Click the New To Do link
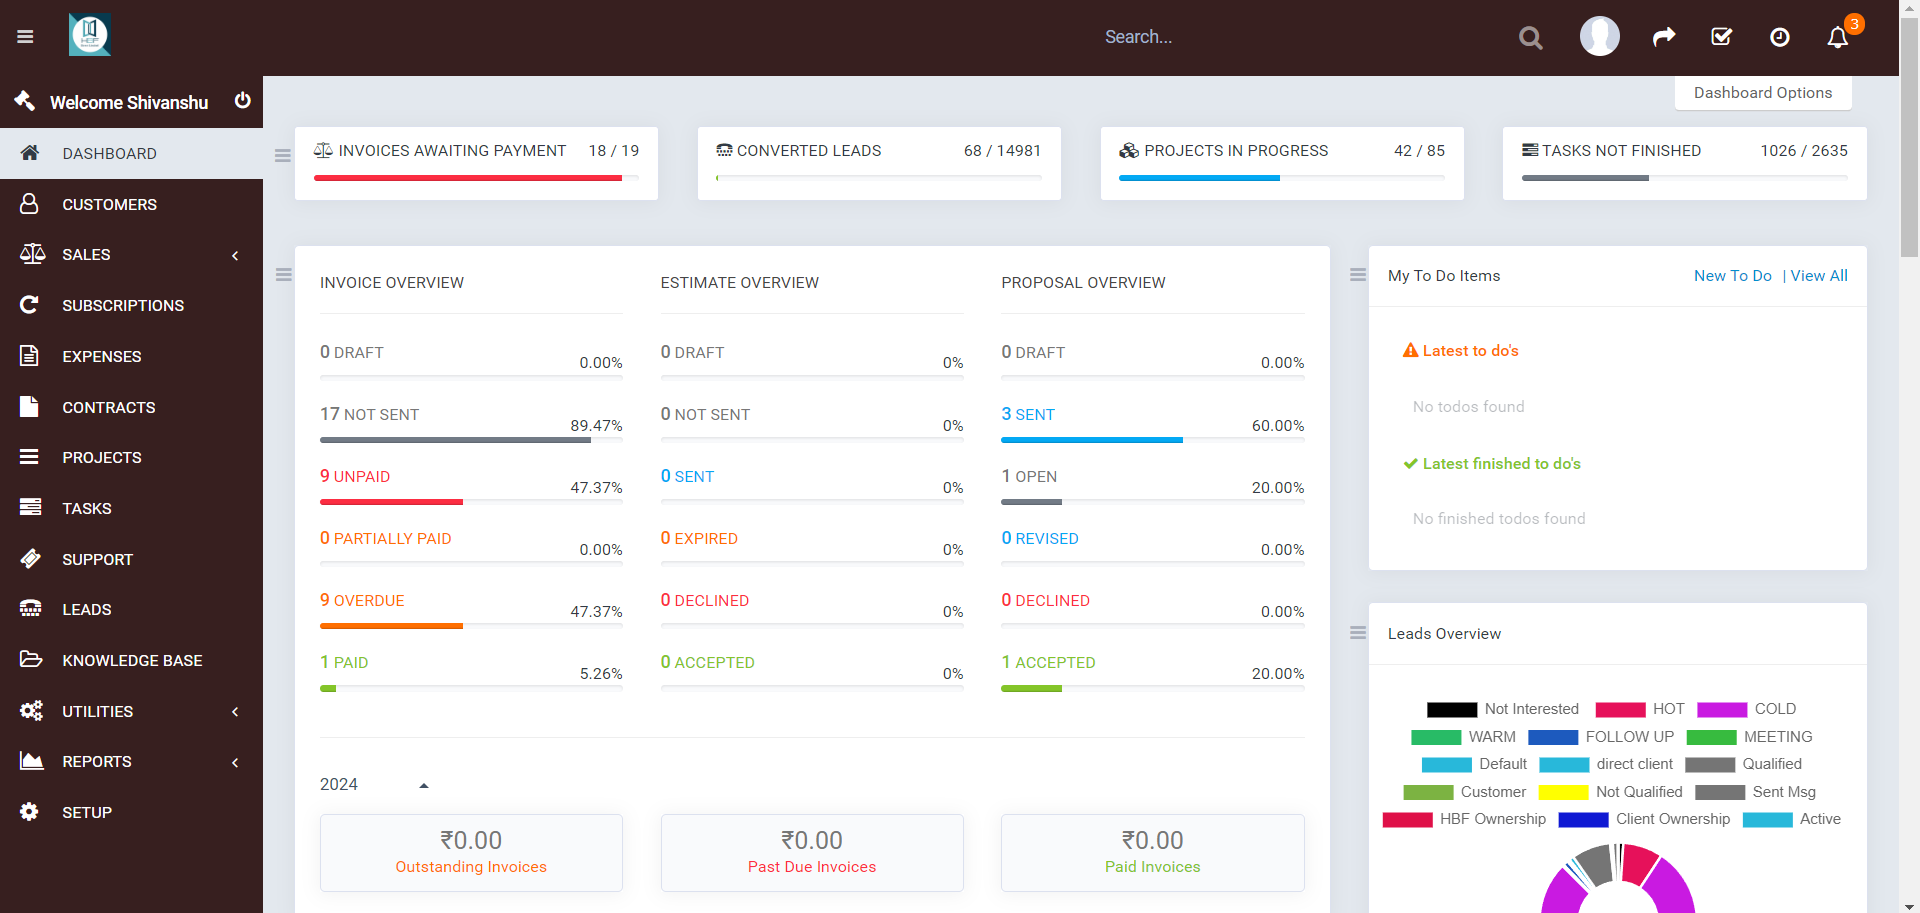1920x913 pixels. pos(1732,276)
